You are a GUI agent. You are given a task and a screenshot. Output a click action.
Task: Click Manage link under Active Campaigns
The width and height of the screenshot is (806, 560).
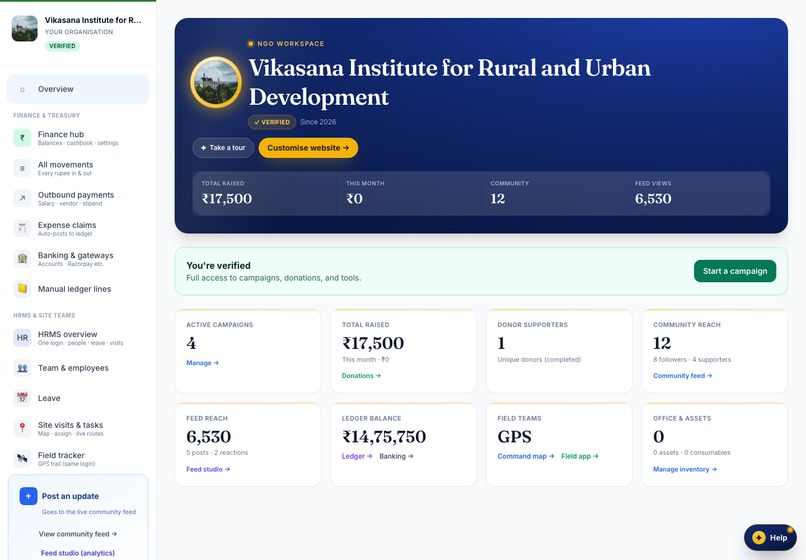203,363
